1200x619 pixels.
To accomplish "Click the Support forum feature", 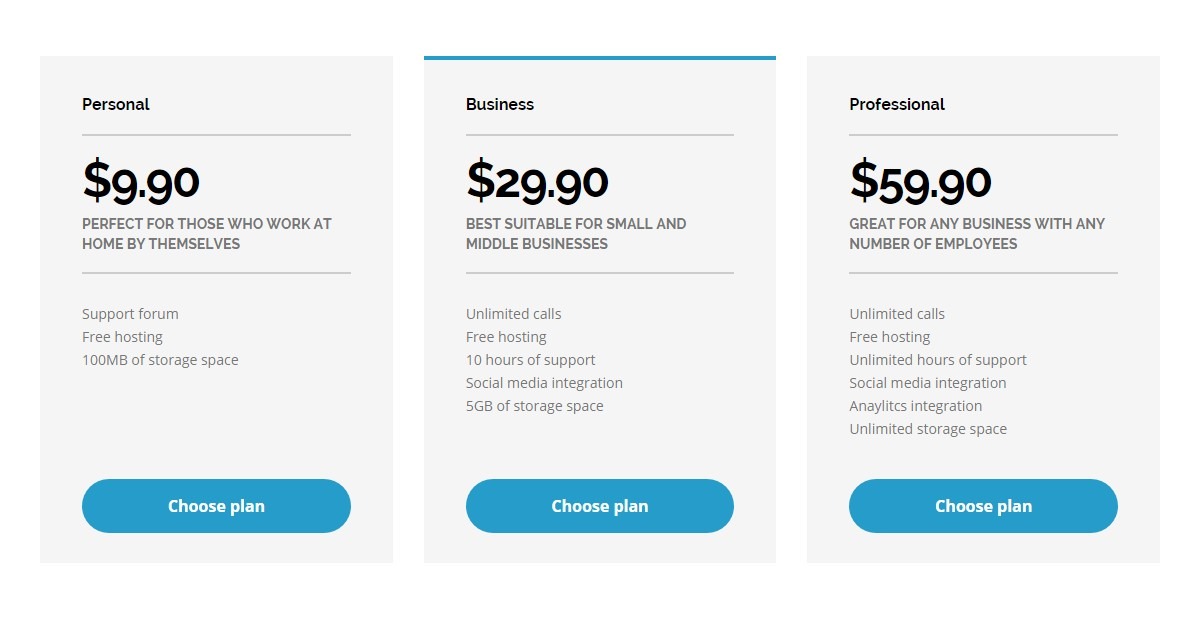I will (x=130, y=314).
